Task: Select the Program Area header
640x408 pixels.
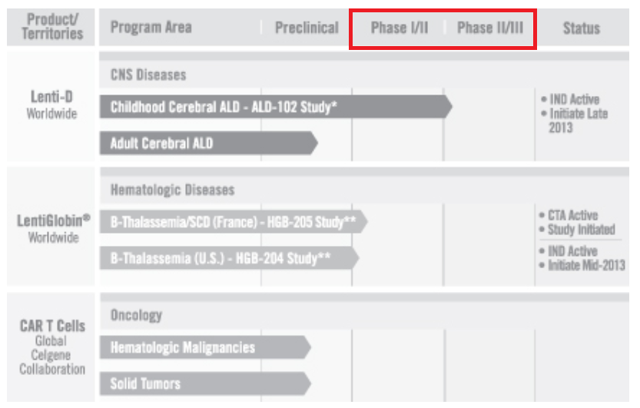Action: coord(151,27)
